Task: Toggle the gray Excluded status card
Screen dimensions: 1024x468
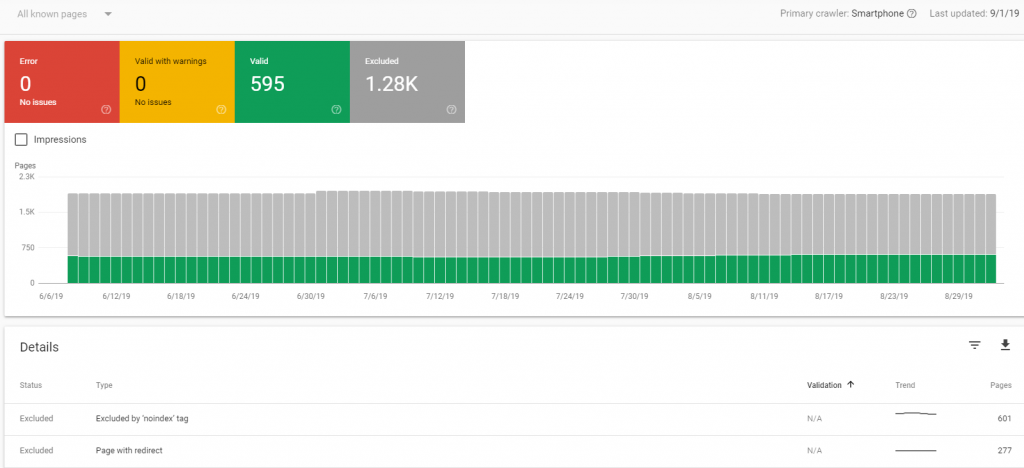Action: coord(405,82)
